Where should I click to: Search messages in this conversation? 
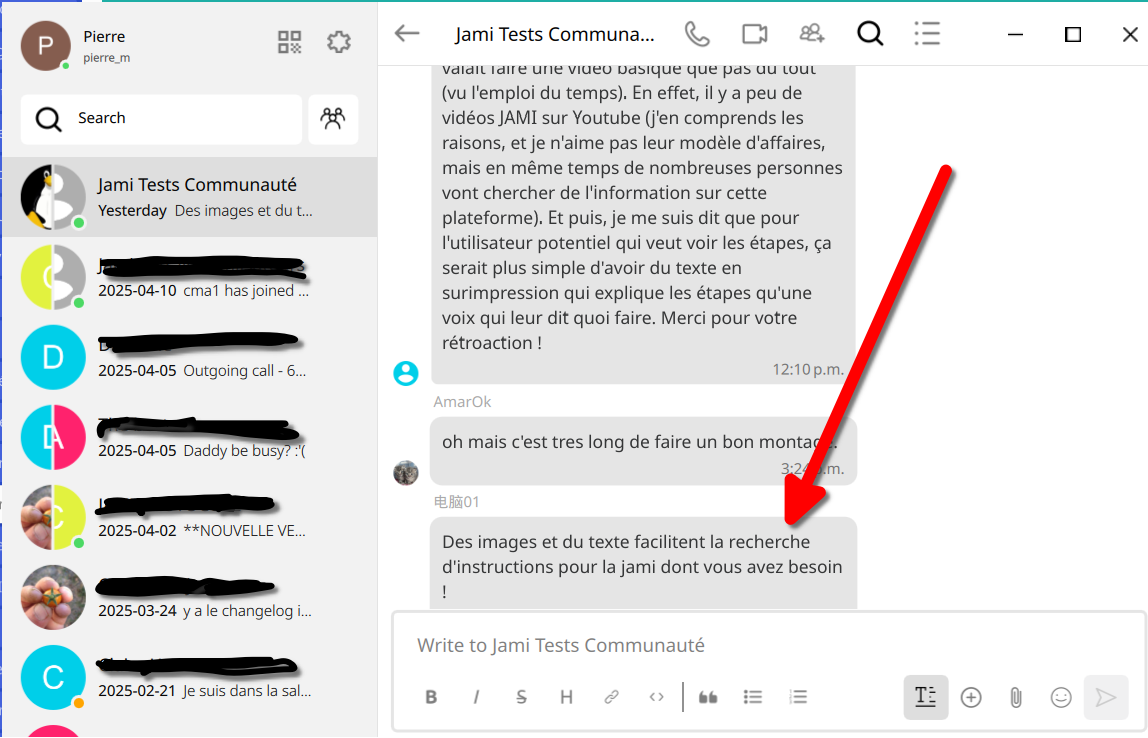[870, 34]
